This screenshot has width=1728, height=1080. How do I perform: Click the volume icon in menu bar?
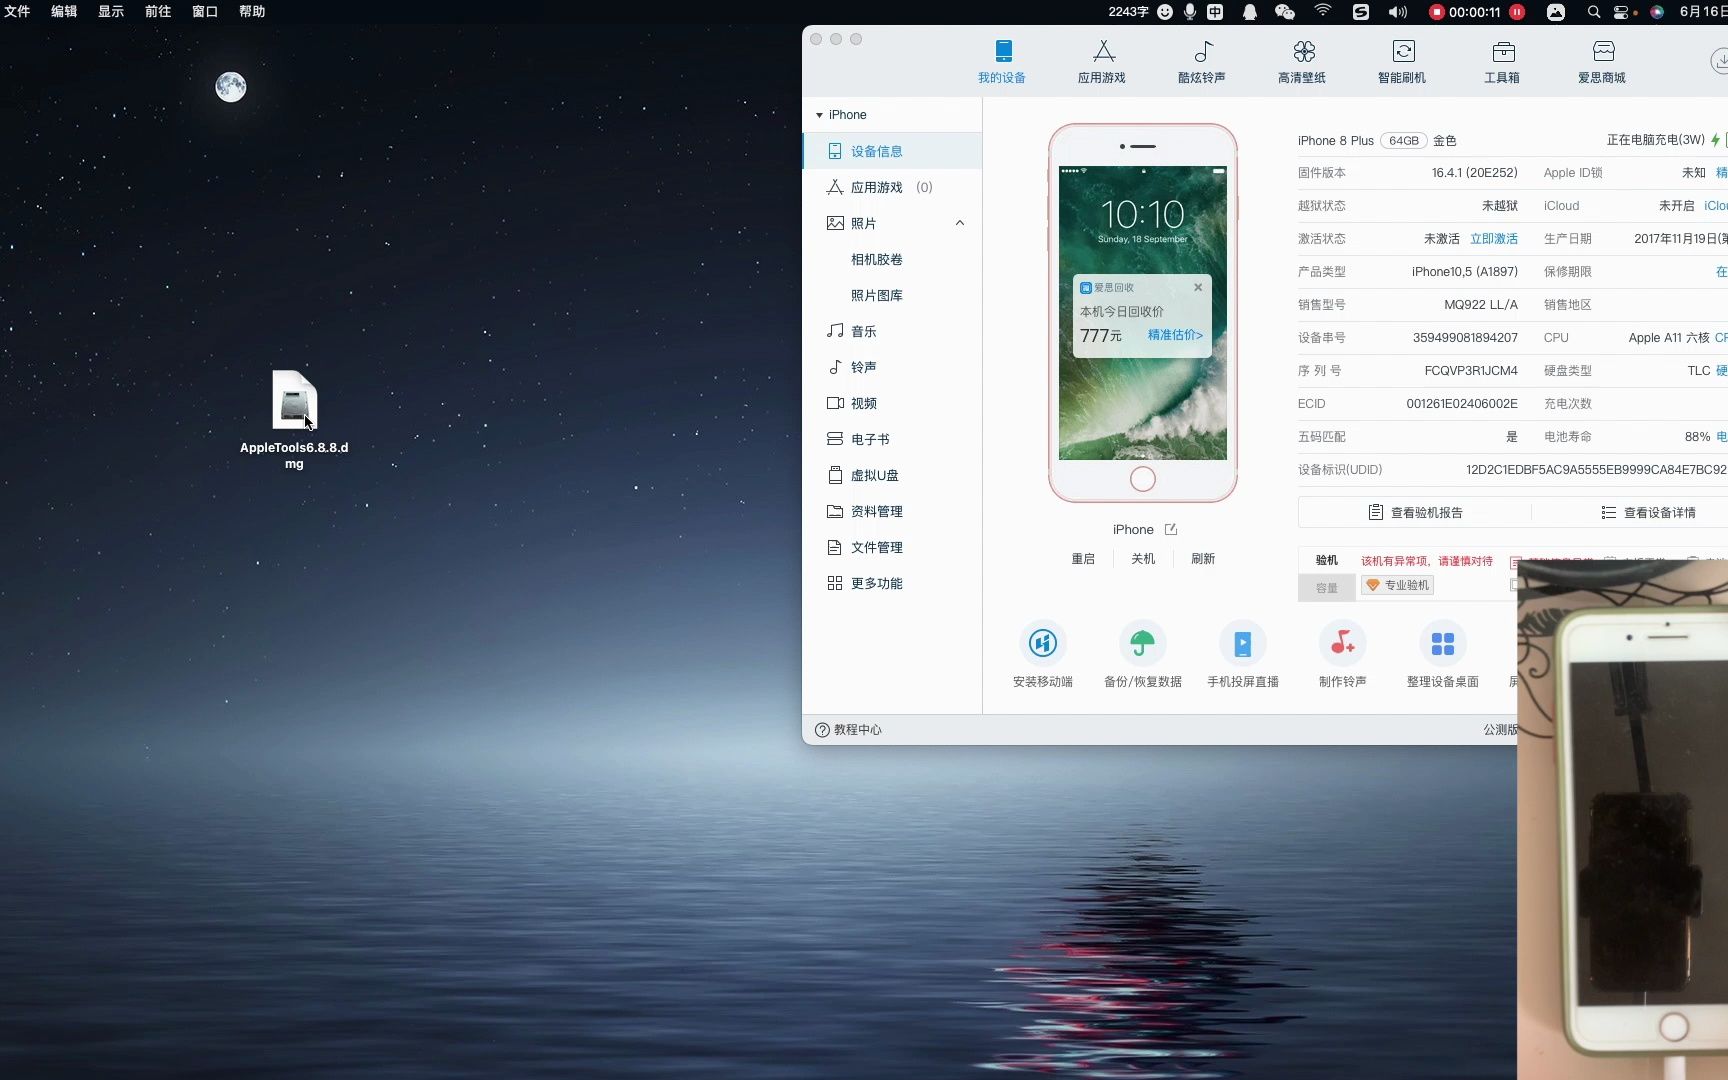(x=1398, y=12)
